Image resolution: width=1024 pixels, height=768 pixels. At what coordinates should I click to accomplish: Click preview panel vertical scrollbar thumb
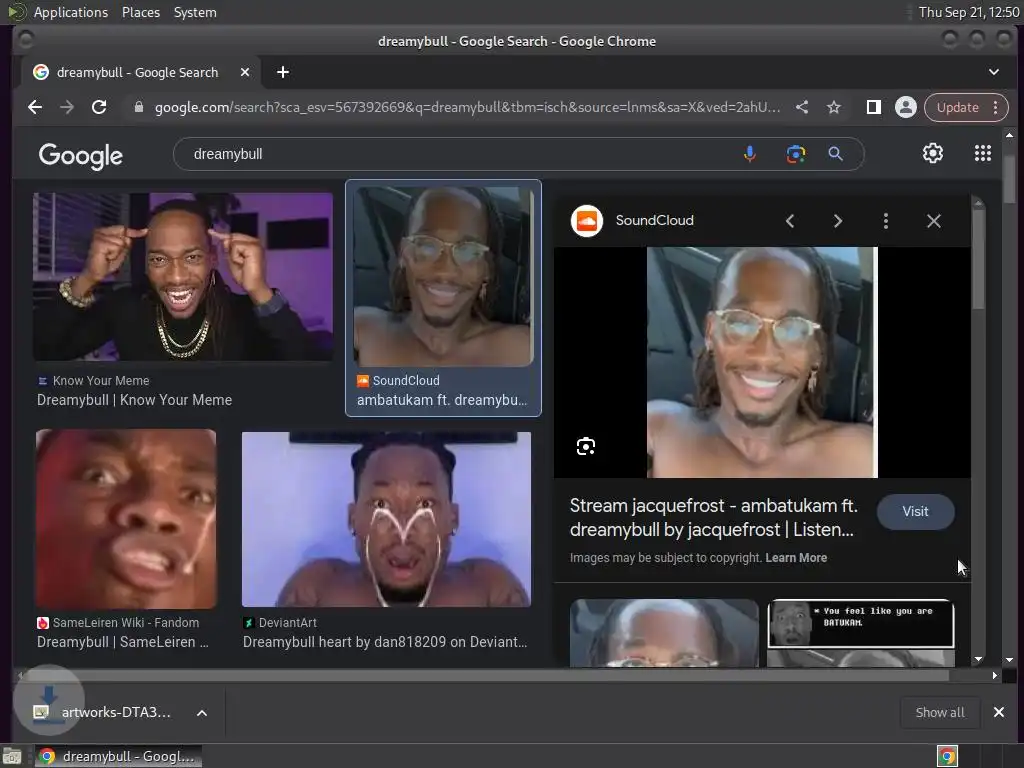point(978,261)
